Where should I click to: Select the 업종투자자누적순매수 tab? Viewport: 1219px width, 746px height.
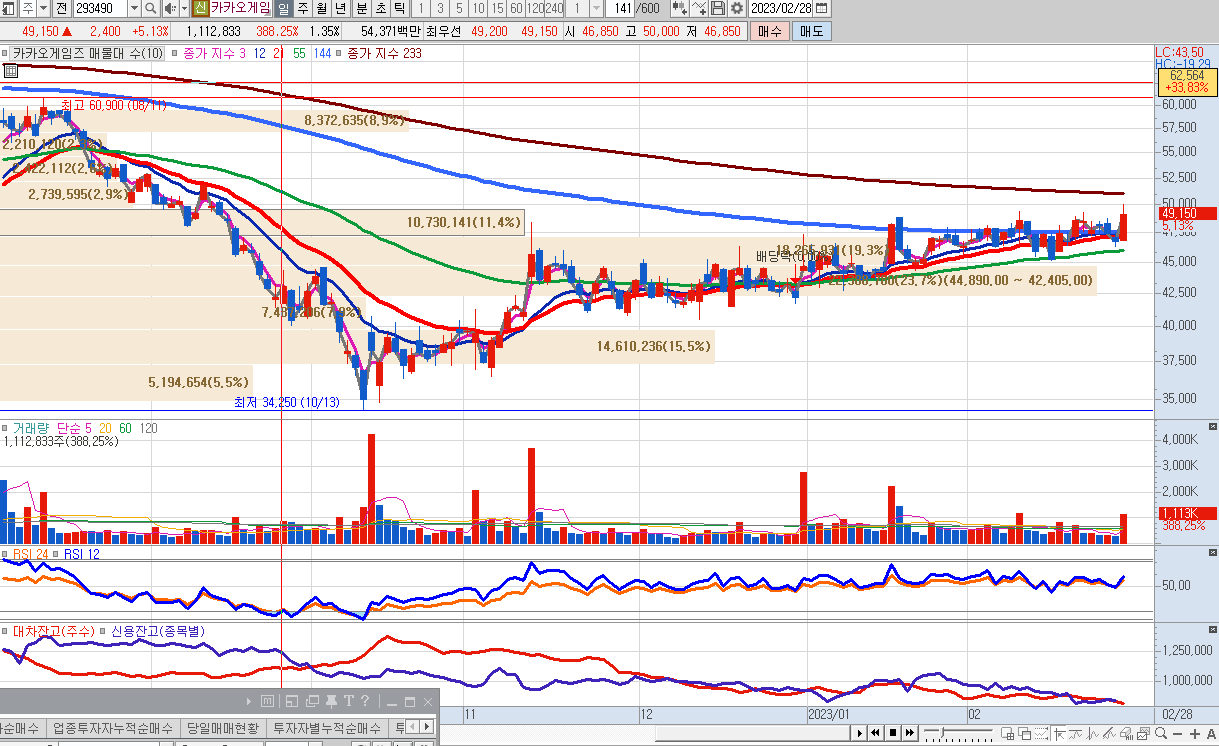[x=113, y=727]
